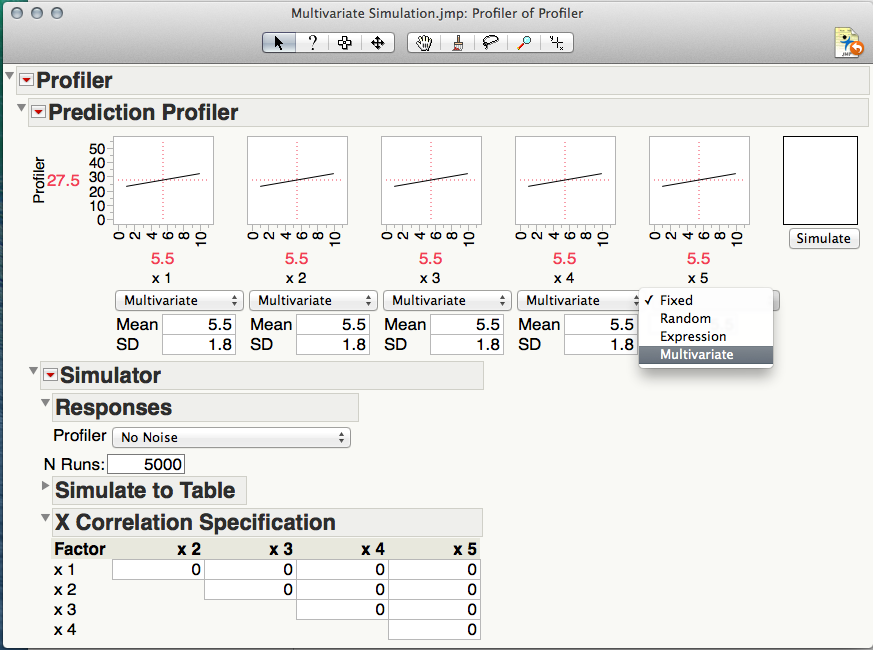
Task: Collapse the X Correlation Specification section
Action: [x=45, y=517]
